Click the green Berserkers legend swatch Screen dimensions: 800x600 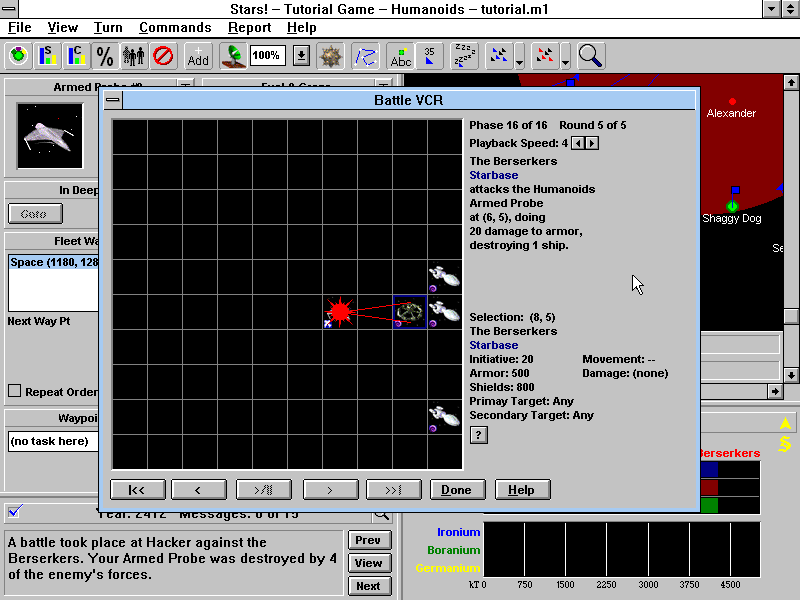click(x=709, y=505)
